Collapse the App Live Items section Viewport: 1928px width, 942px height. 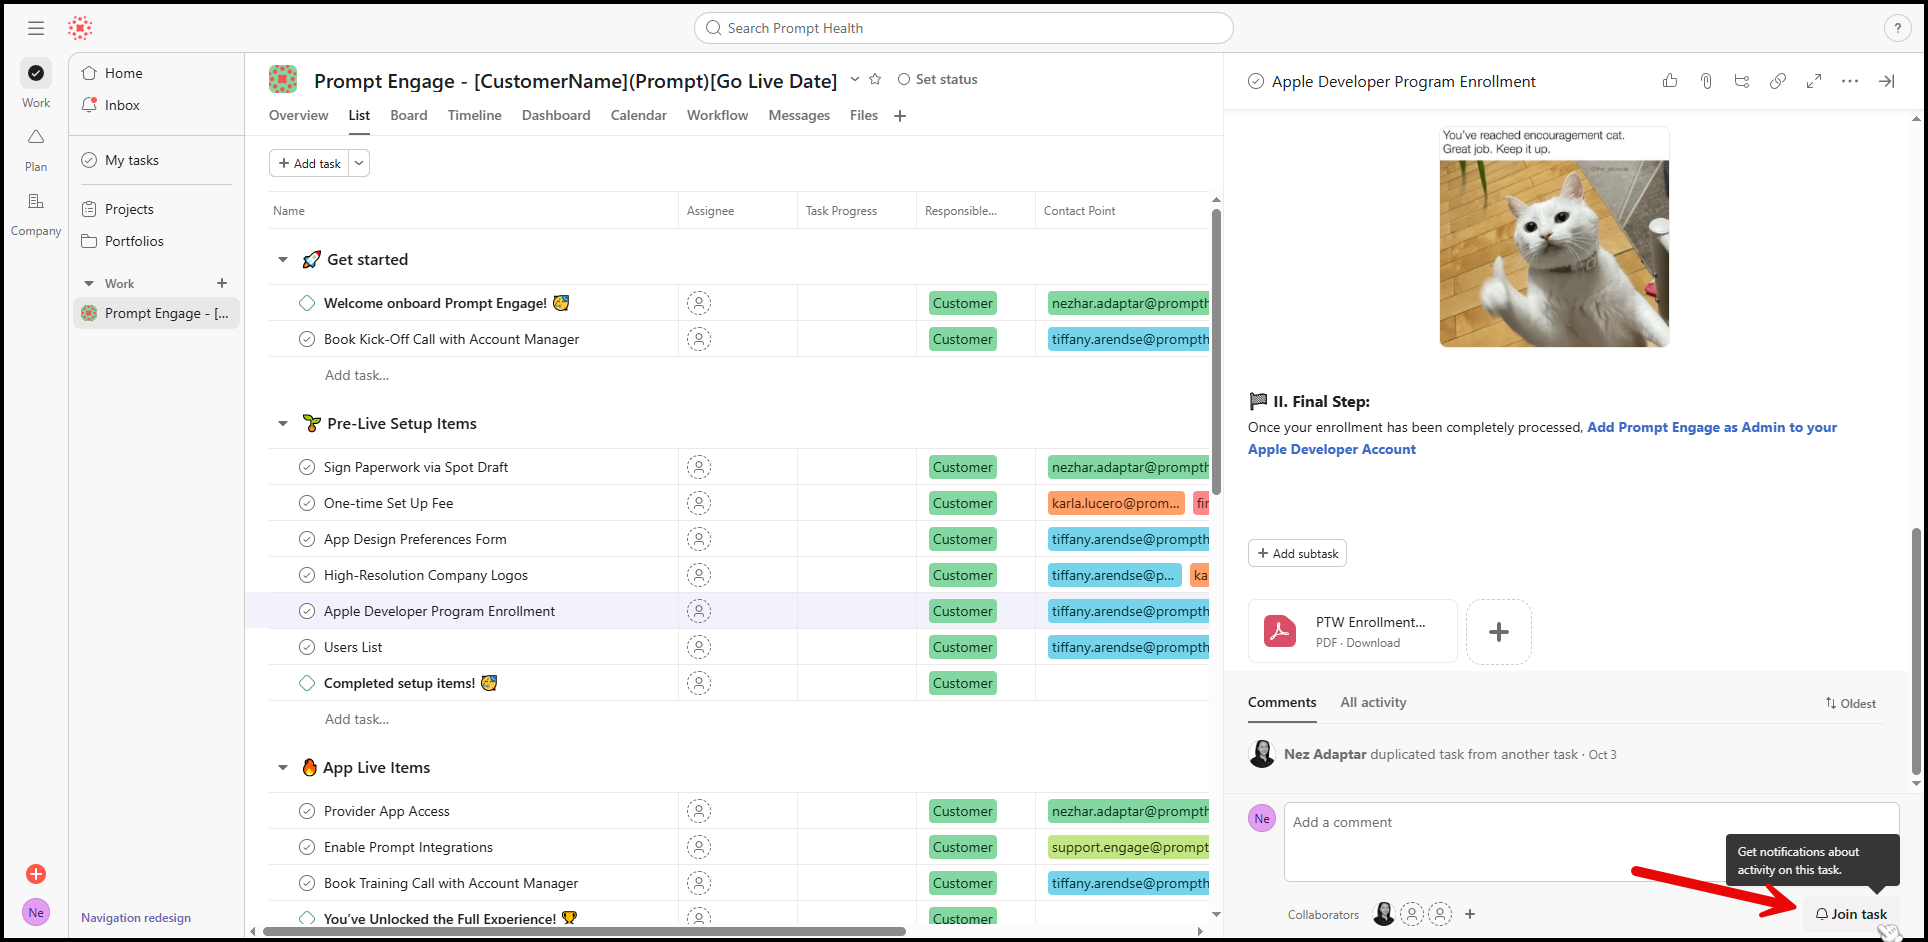(x=283, y=768)
